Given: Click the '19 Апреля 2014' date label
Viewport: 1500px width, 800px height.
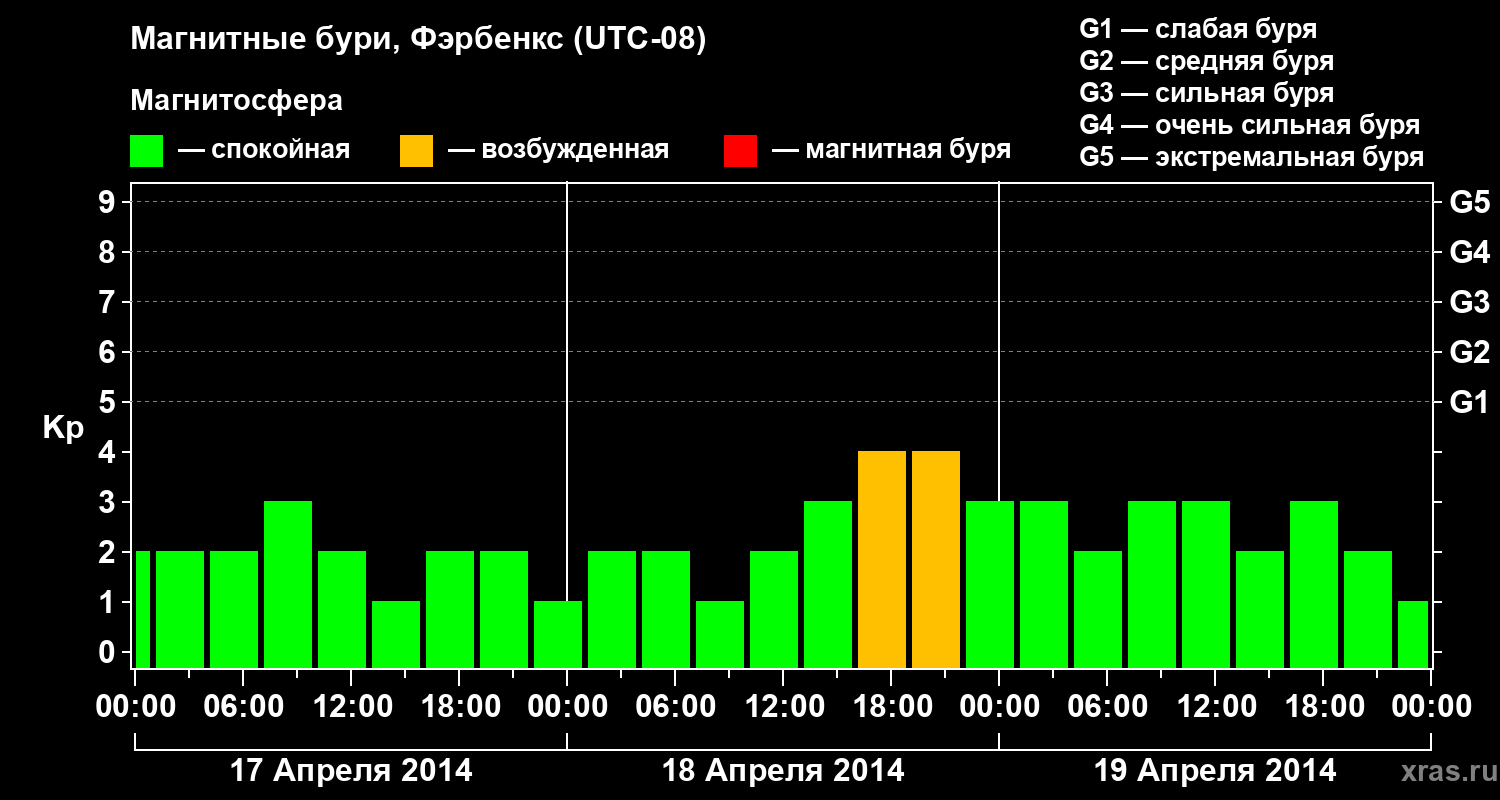Looking at the screenshot, I should pyautogui.click(x=1215, y=771).
